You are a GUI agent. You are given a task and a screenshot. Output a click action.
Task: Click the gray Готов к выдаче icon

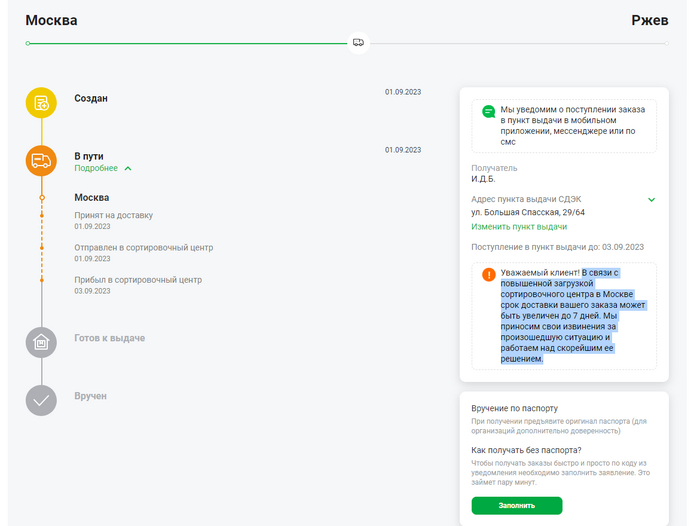41,342
